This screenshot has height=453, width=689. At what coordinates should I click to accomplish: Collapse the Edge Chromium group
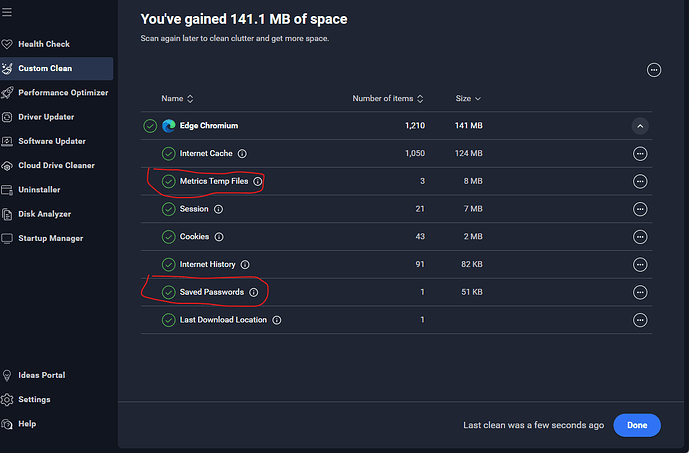640,126
